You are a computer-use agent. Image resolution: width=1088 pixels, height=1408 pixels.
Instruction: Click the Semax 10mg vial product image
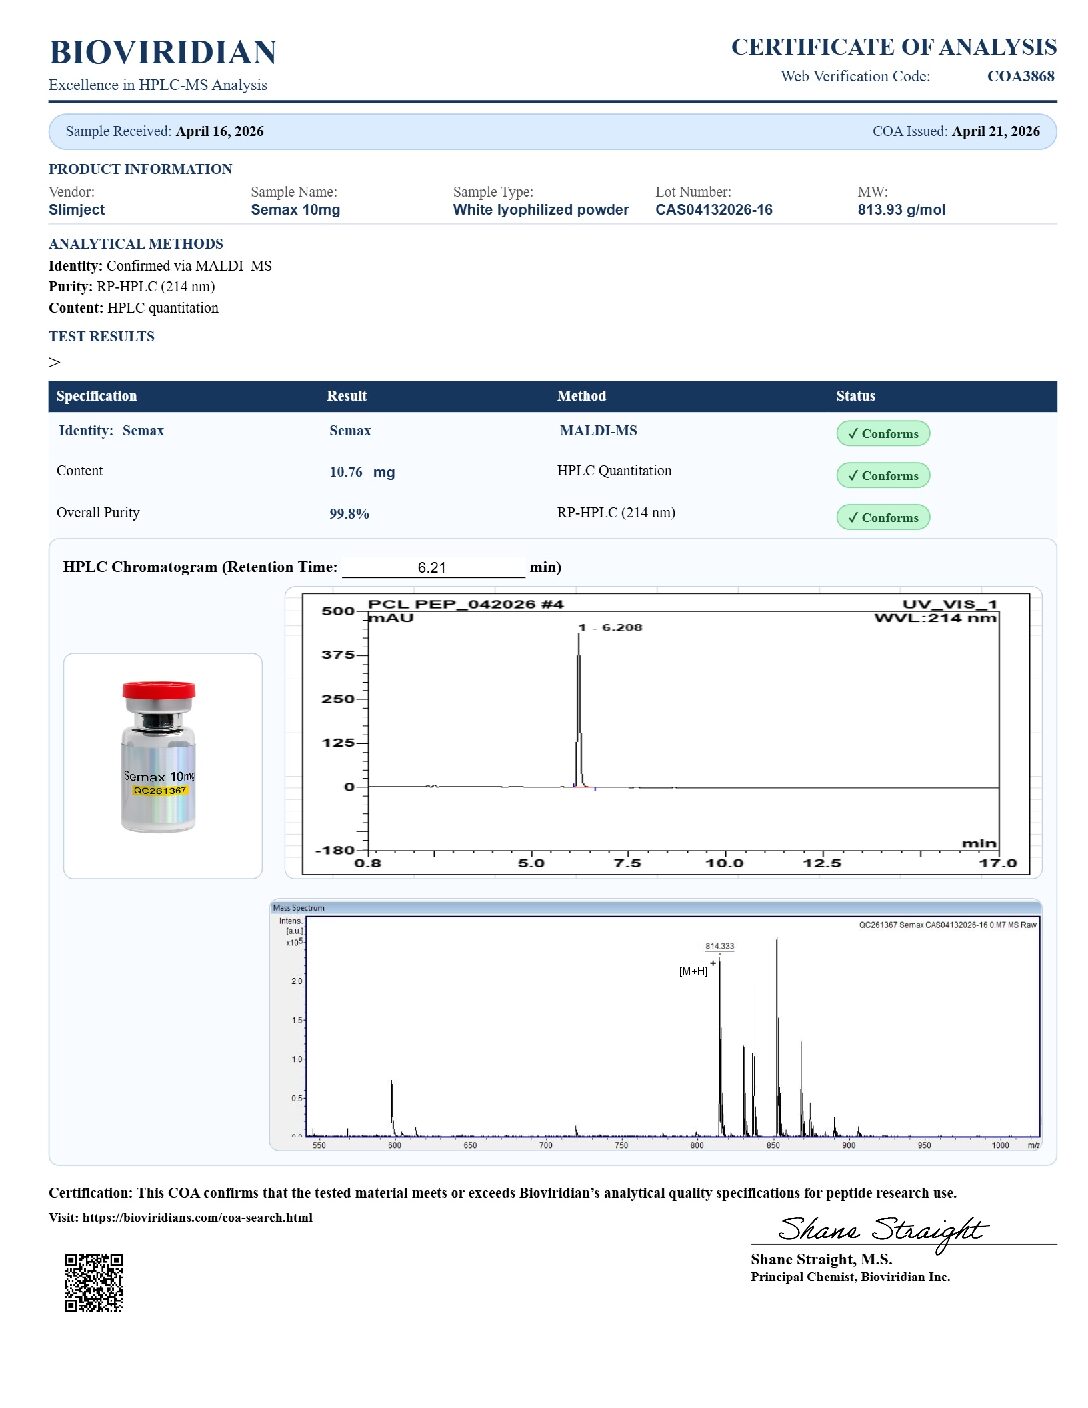pos(160,757)
